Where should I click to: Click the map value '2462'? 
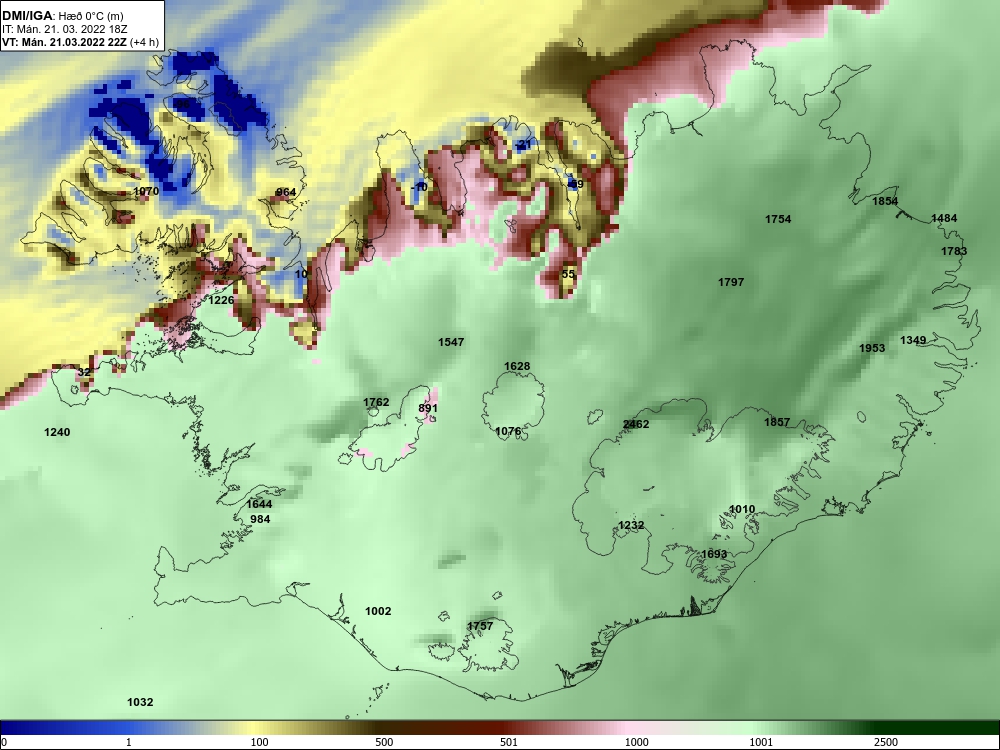tap(636, 424)
